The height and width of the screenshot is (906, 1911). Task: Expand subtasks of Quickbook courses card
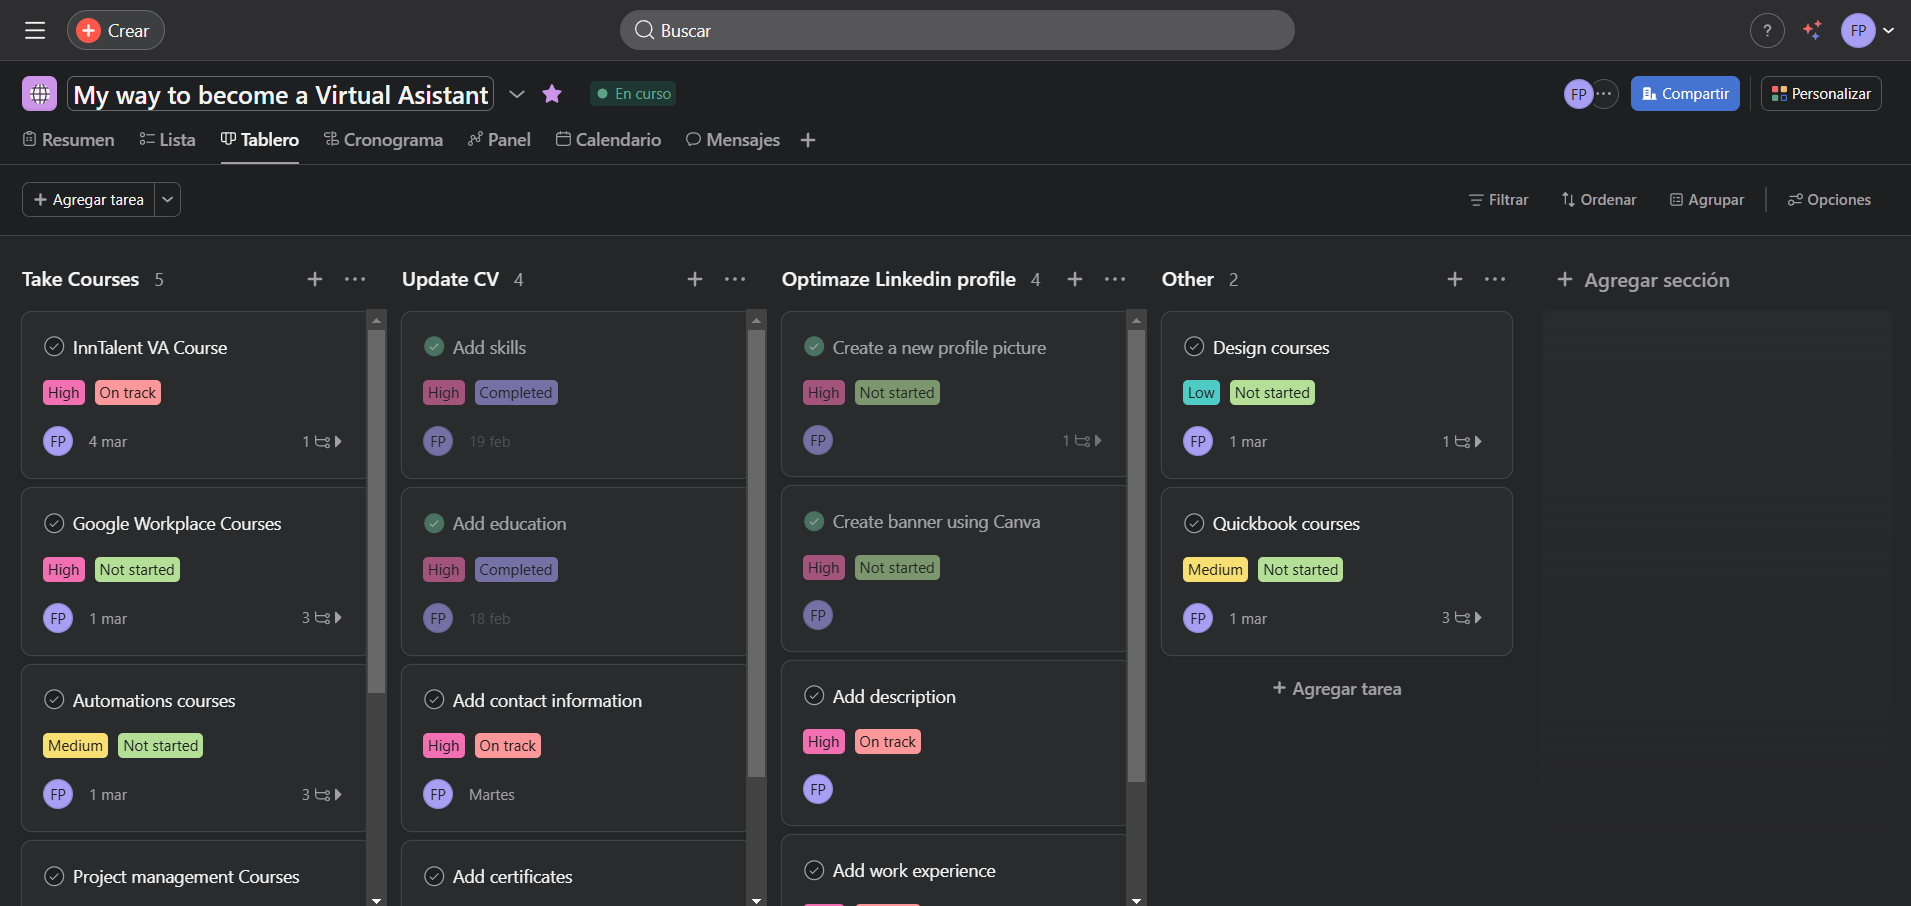coord(1462,618)
